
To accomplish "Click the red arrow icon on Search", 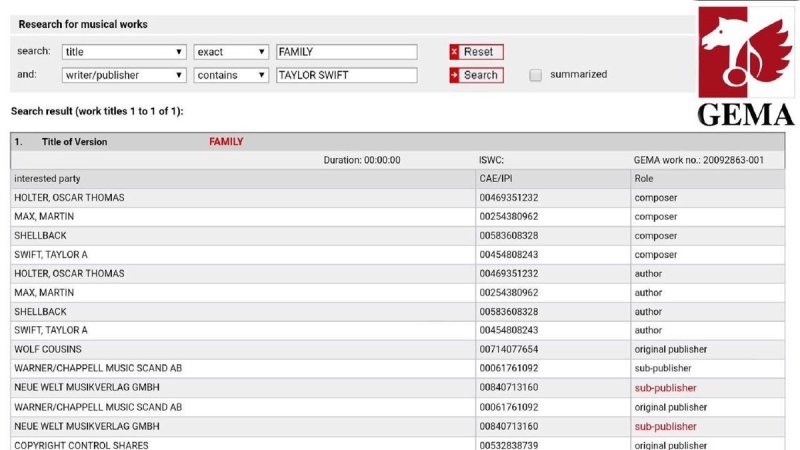I will [455, 75].
